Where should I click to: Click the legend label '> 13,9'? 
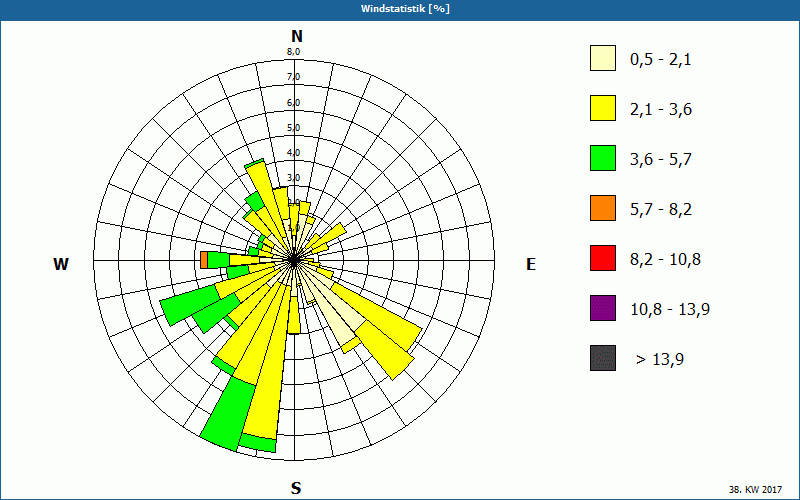pyautogui.click(x=660, y=360)
